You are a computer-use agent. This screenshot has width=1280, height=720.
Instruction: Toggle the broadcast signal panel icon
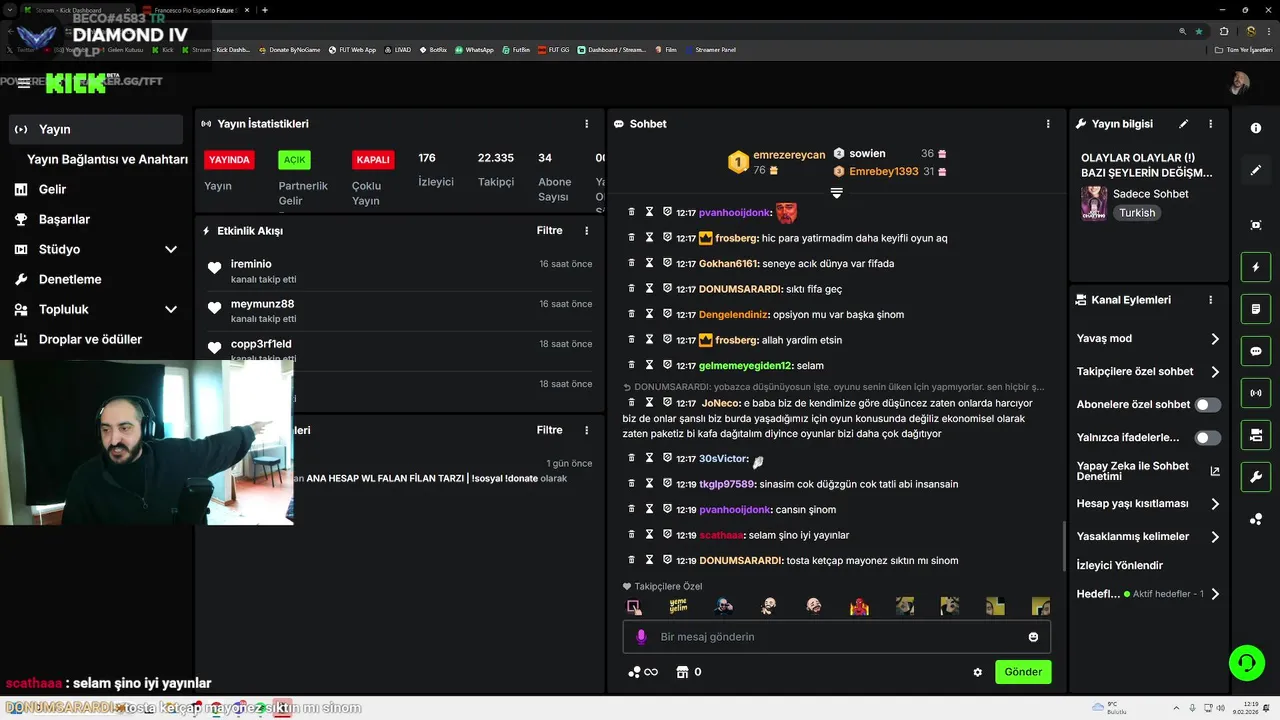1256,393
